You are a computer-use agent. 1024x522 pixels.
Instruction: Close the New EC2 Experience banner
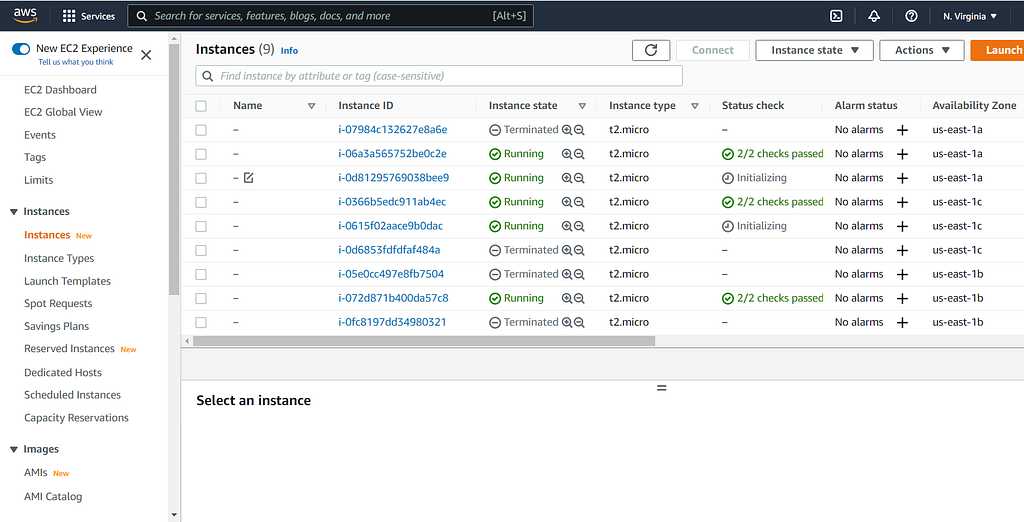pyautogui.click(x=146, y=55)
